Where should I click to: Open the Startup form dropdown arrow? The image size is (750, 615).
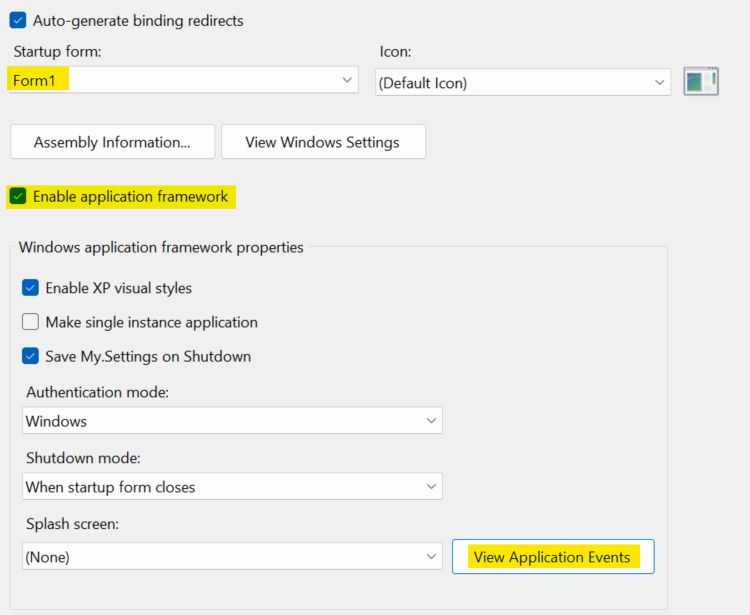(x=347, y=80)
